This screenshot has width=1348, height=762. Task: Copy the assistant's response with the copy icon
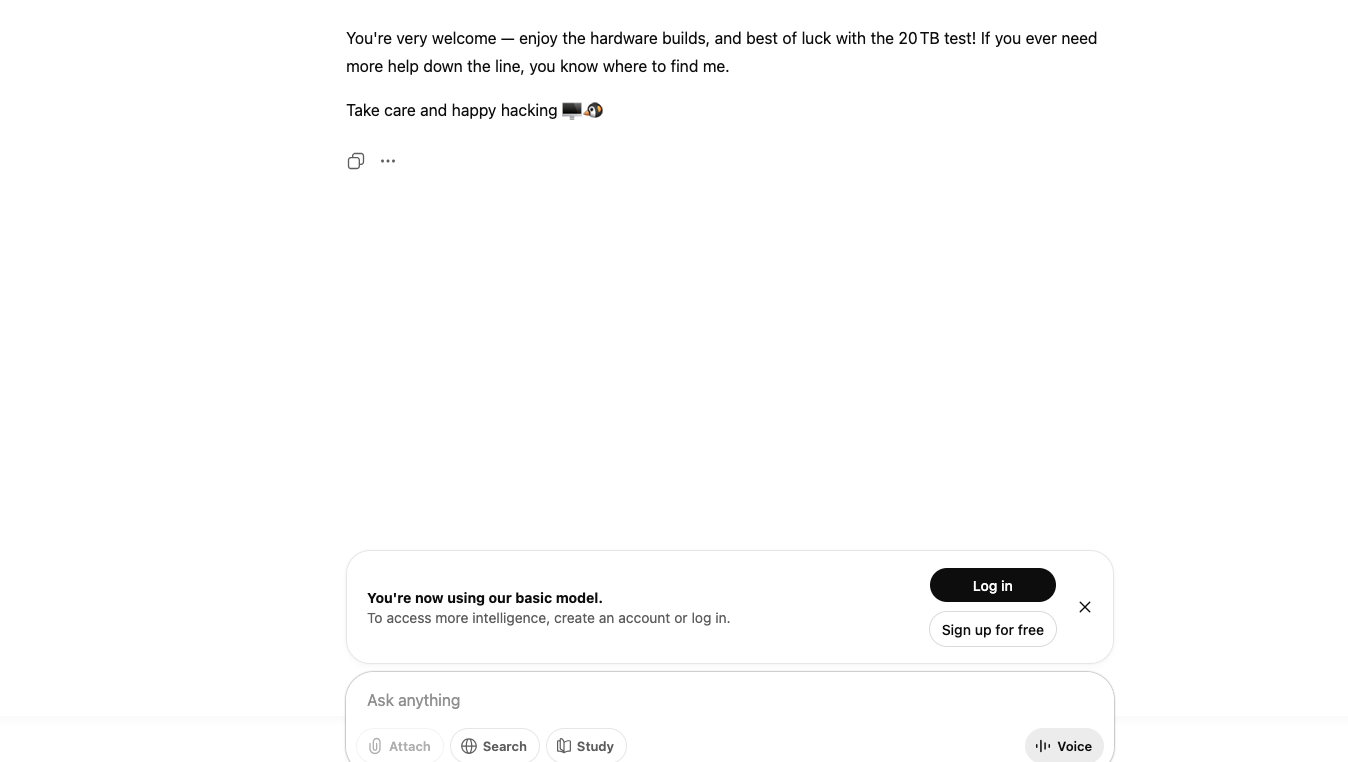click(x=355, y=161)
